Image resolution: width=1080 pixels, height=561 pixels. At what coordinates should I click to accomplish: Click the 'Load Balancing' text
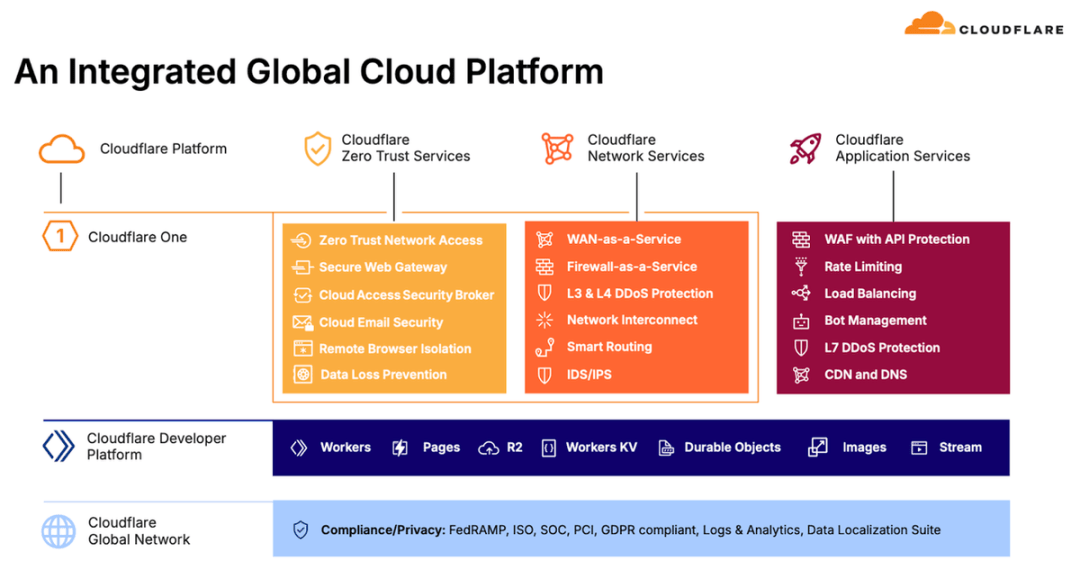pos(871,294)
